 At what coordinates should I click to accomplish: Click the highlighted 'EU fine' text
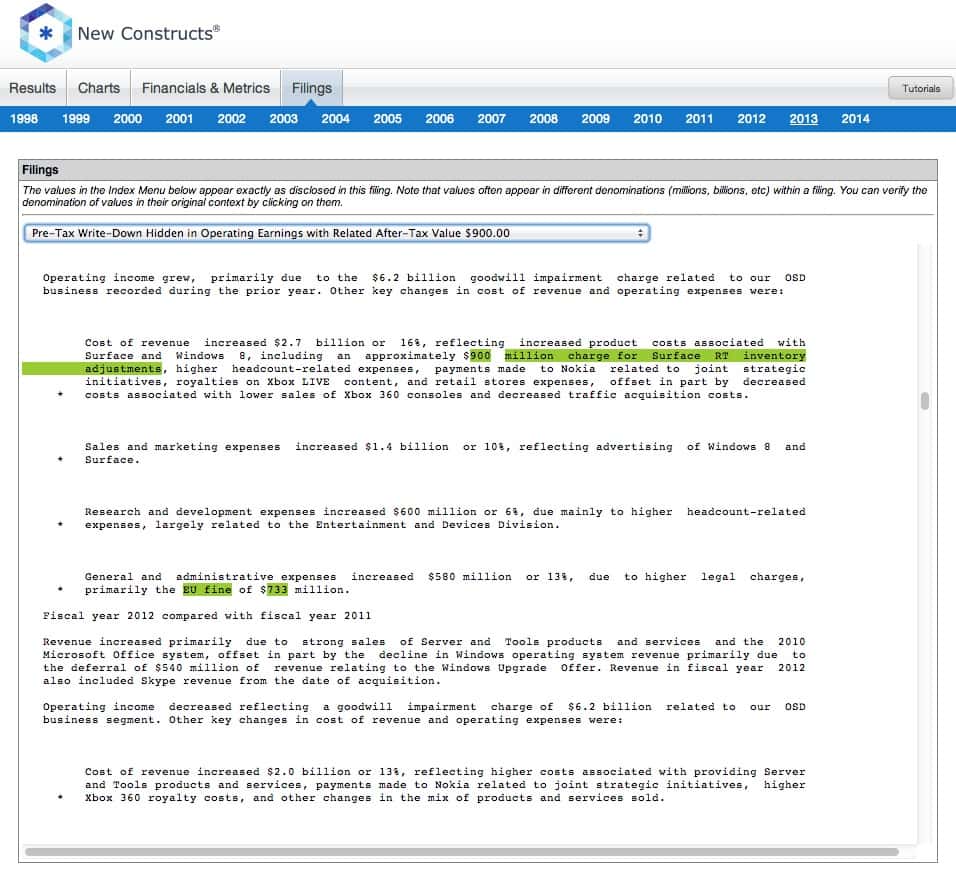207,590
